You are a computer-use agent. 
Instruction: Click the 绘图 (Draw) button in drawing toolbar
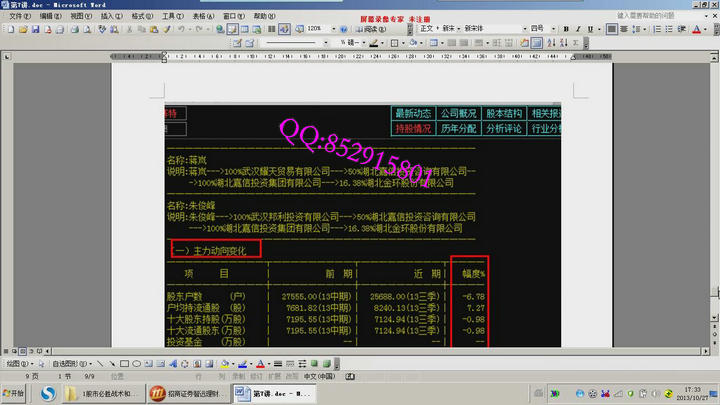click(x=14, y=364)
